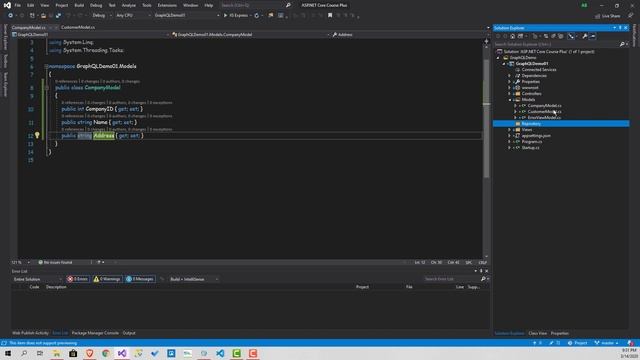Click the Search Error List input field
This screenshot has height=360, width=640.
point(451,279)
